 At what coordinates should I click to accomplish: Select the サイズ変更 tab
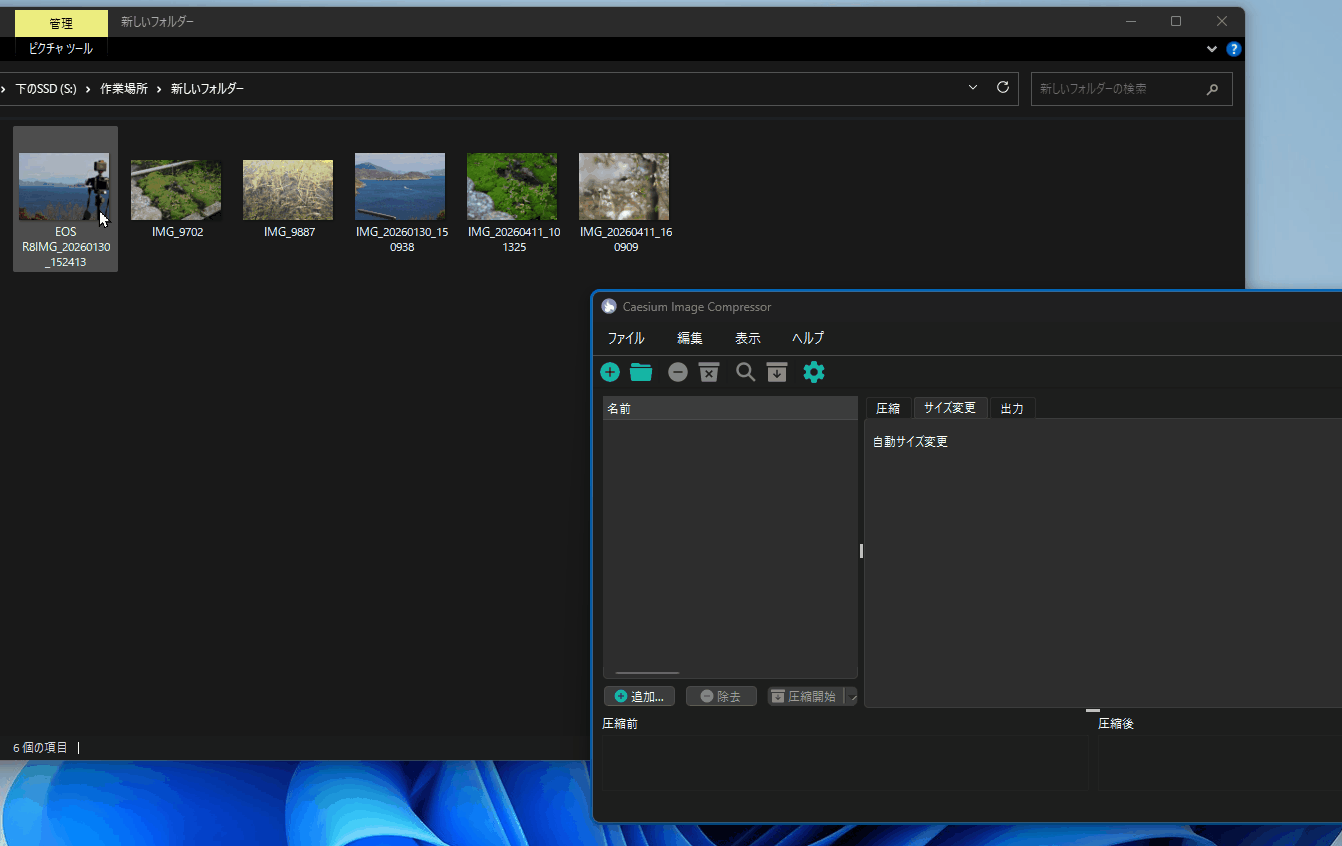click(950, 408)
